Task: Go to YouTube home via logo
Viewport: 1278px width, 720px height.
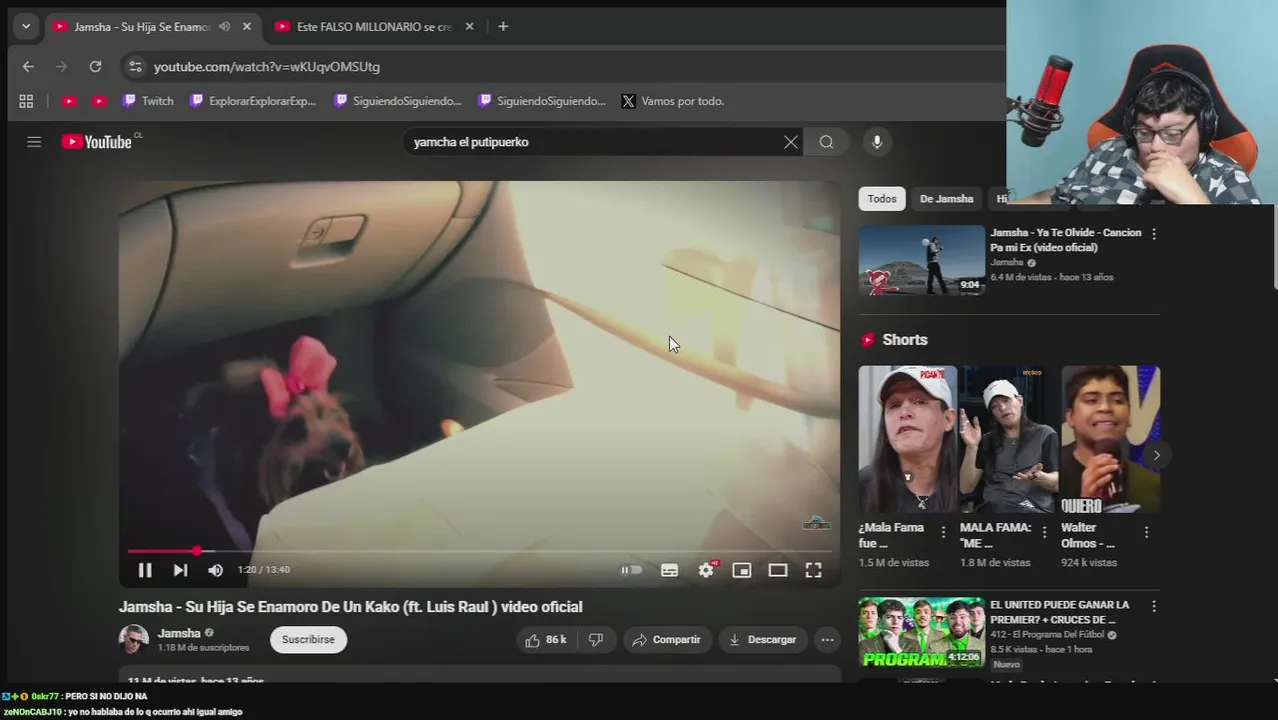Action: click(97, 142)
